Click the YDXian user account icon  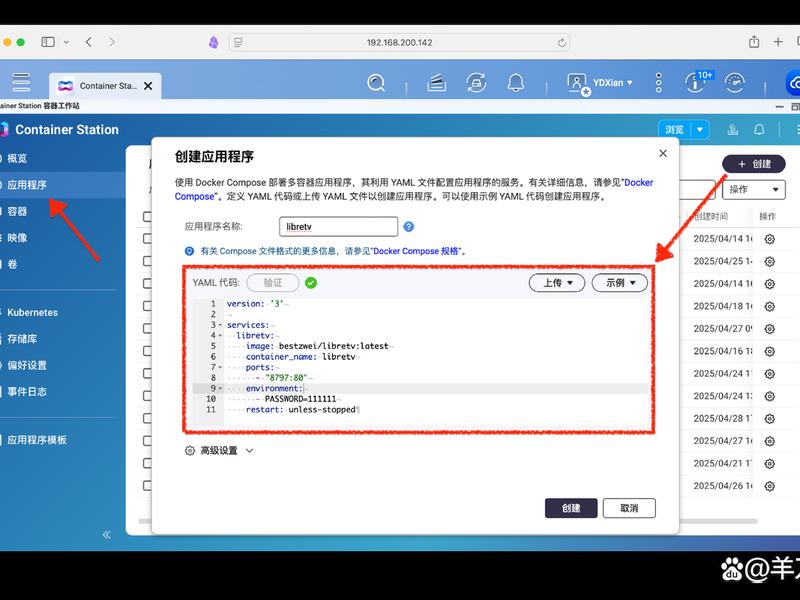(x=578, y=83)
